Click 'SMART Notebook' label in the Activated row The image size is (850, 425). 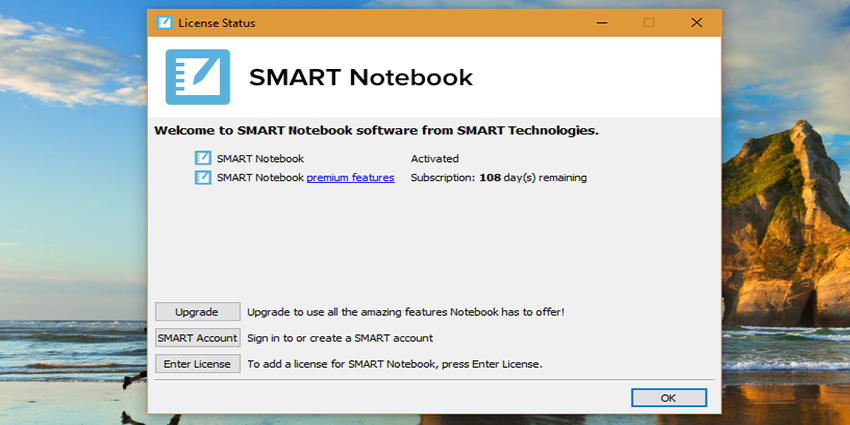coord(260,159)
